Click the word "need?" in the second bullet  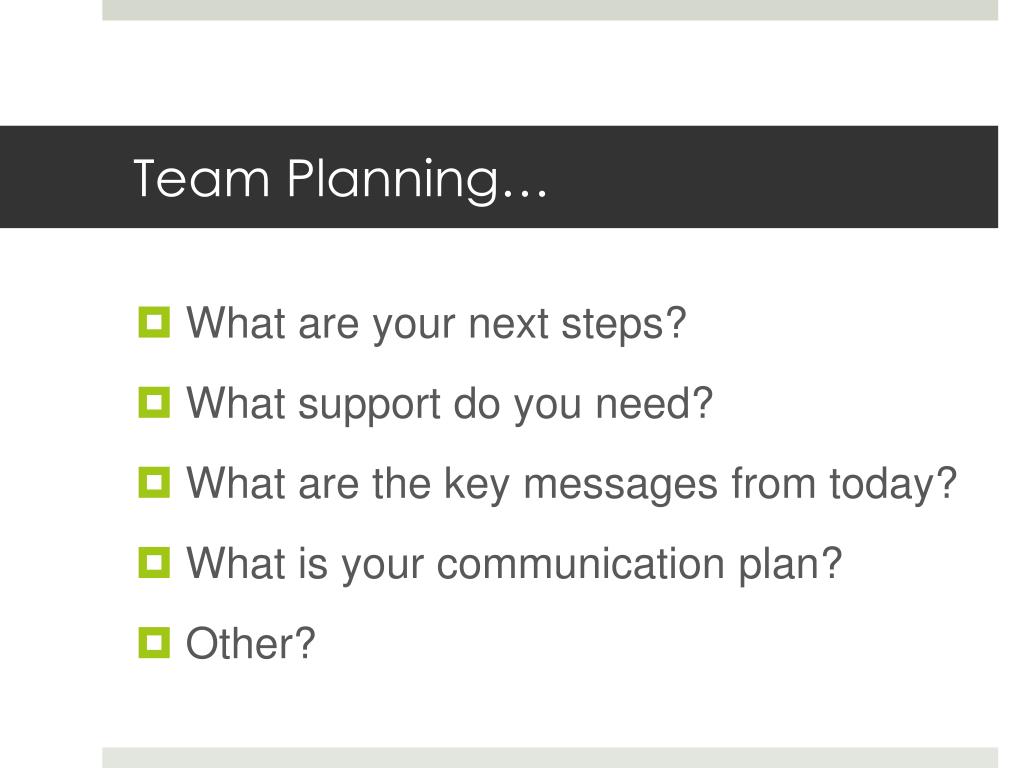(654, 403)
